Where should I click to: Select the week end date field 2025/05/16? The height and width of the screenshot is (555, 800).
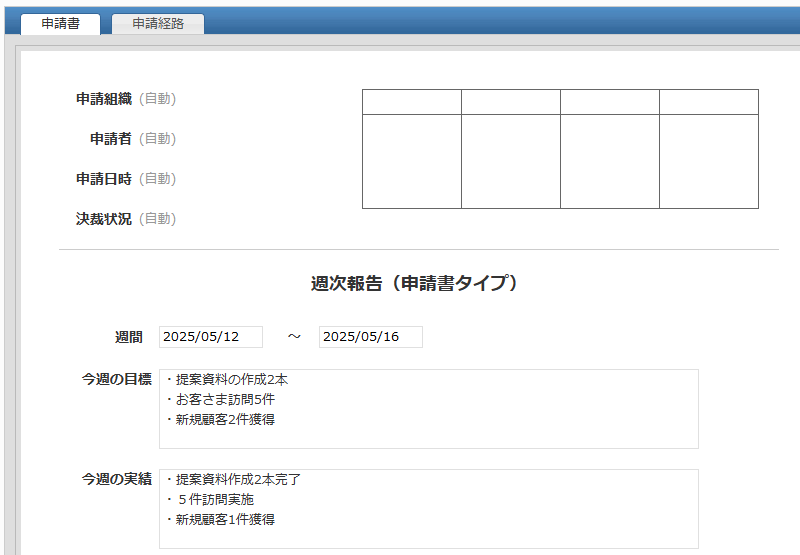point(371,337)
